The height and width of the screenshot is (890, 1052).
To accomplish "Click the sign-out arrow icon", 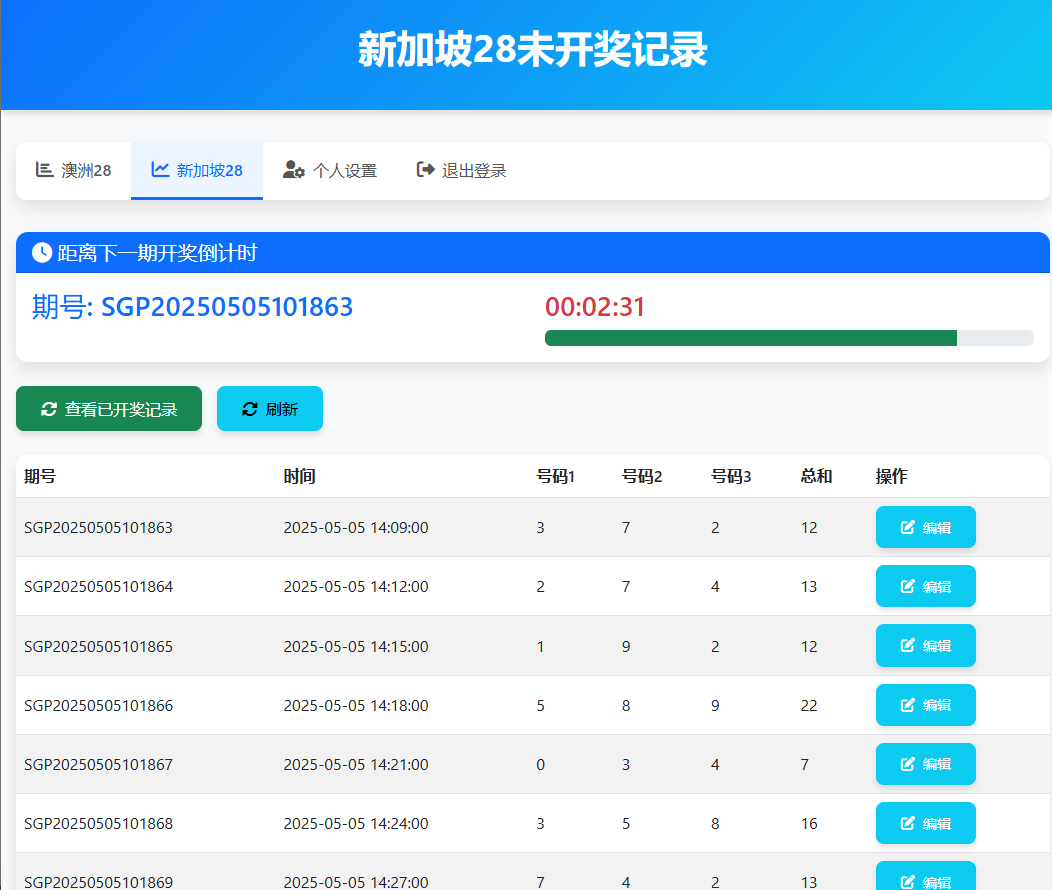I will (425, 170).
